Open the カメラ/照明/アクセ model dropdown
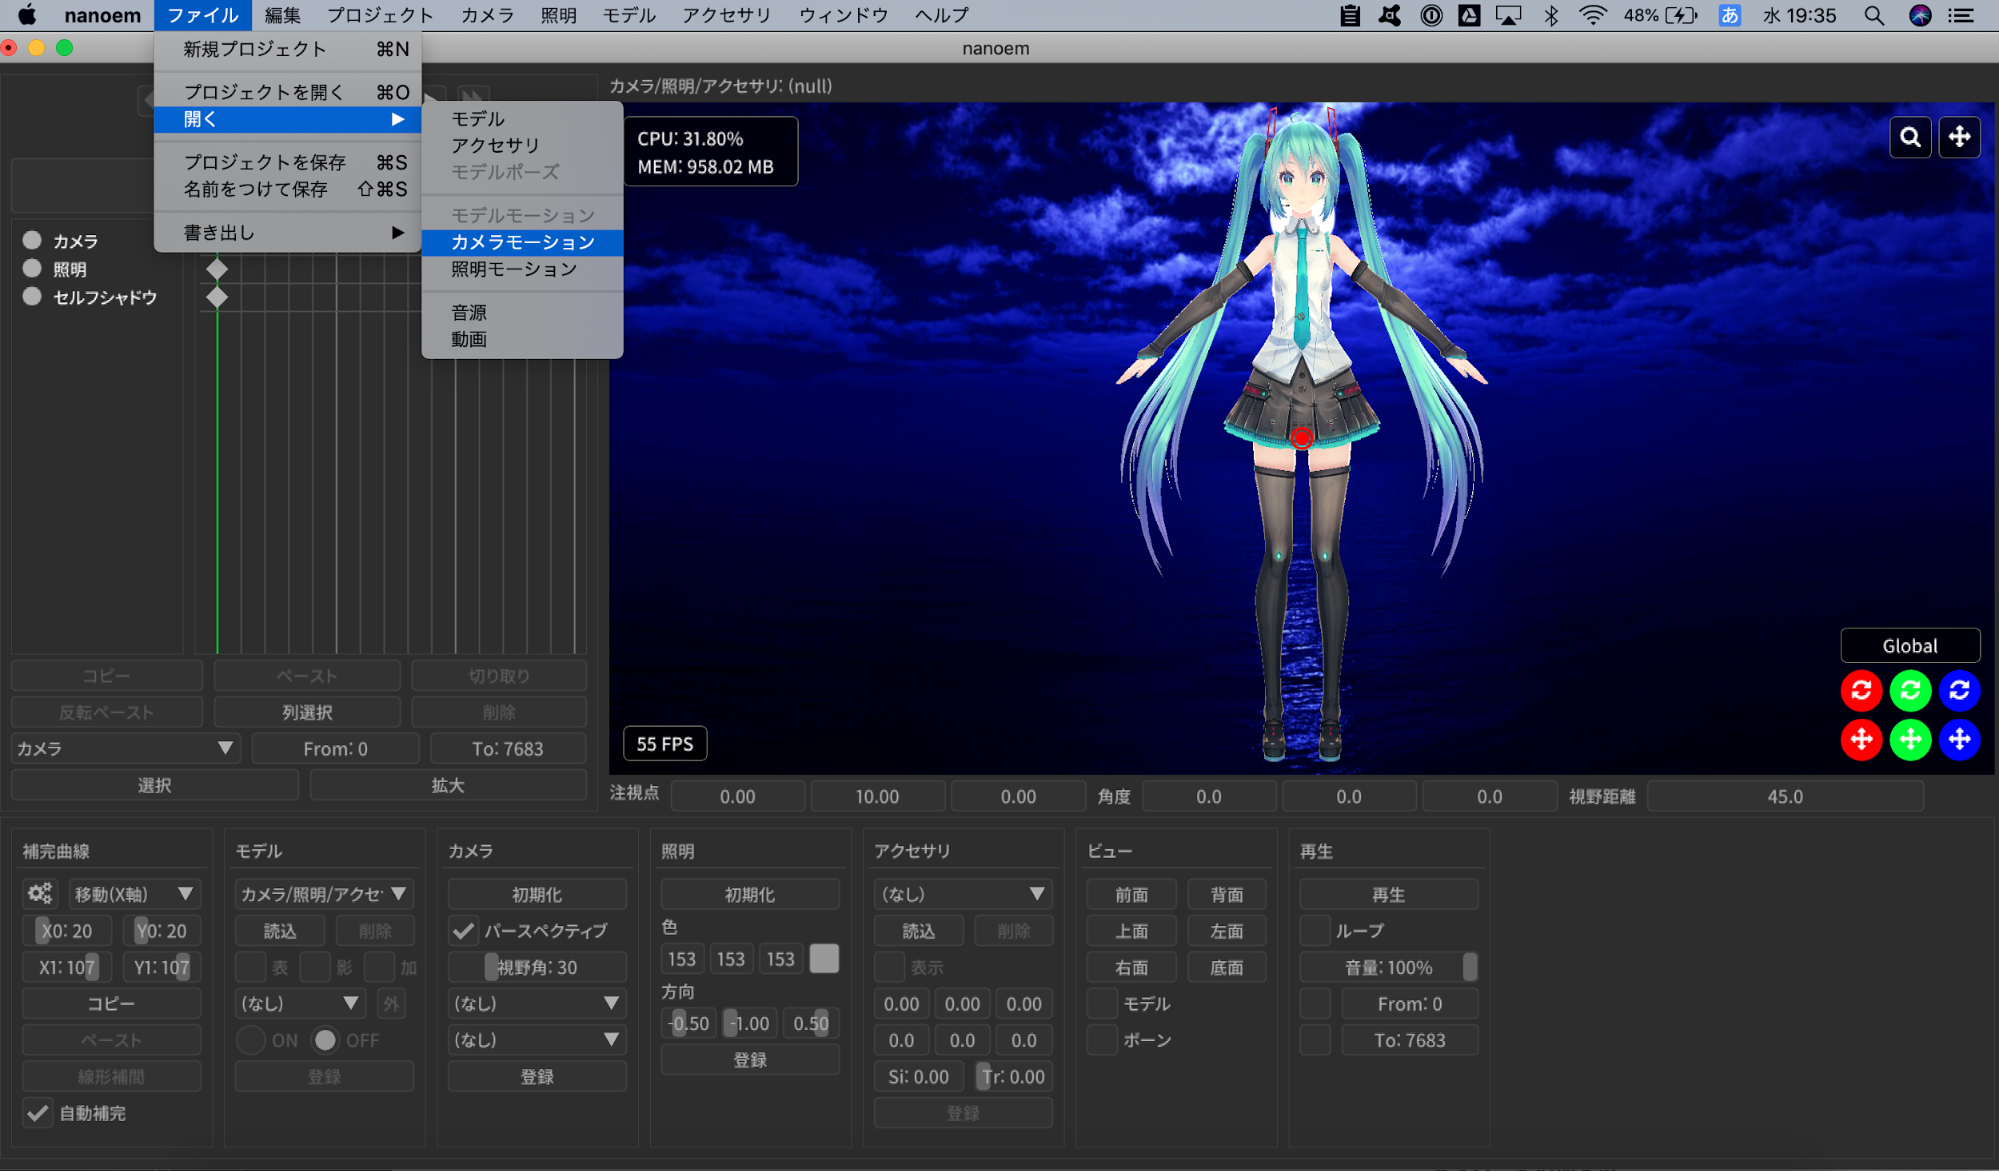 tap(324, 893)
